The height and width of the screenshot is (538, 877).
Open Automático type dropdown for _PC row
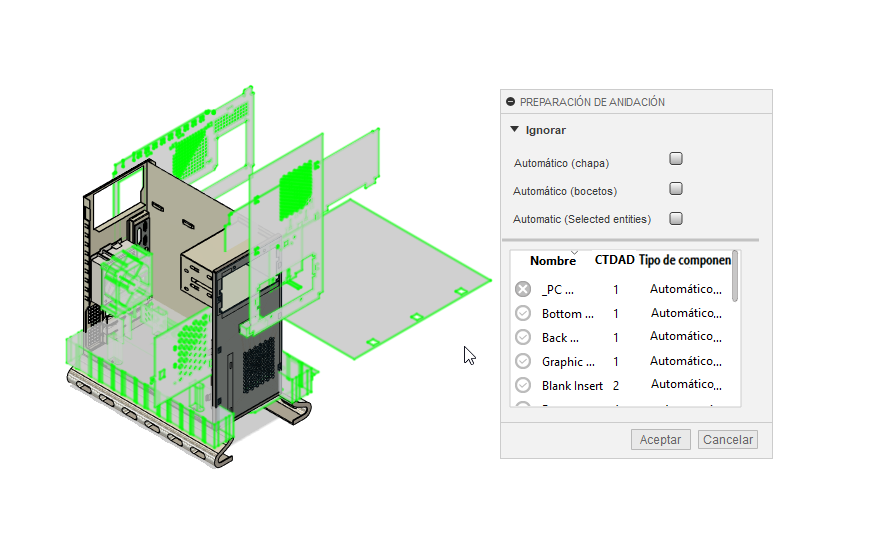pyautogui.click(x=686, y=289)
